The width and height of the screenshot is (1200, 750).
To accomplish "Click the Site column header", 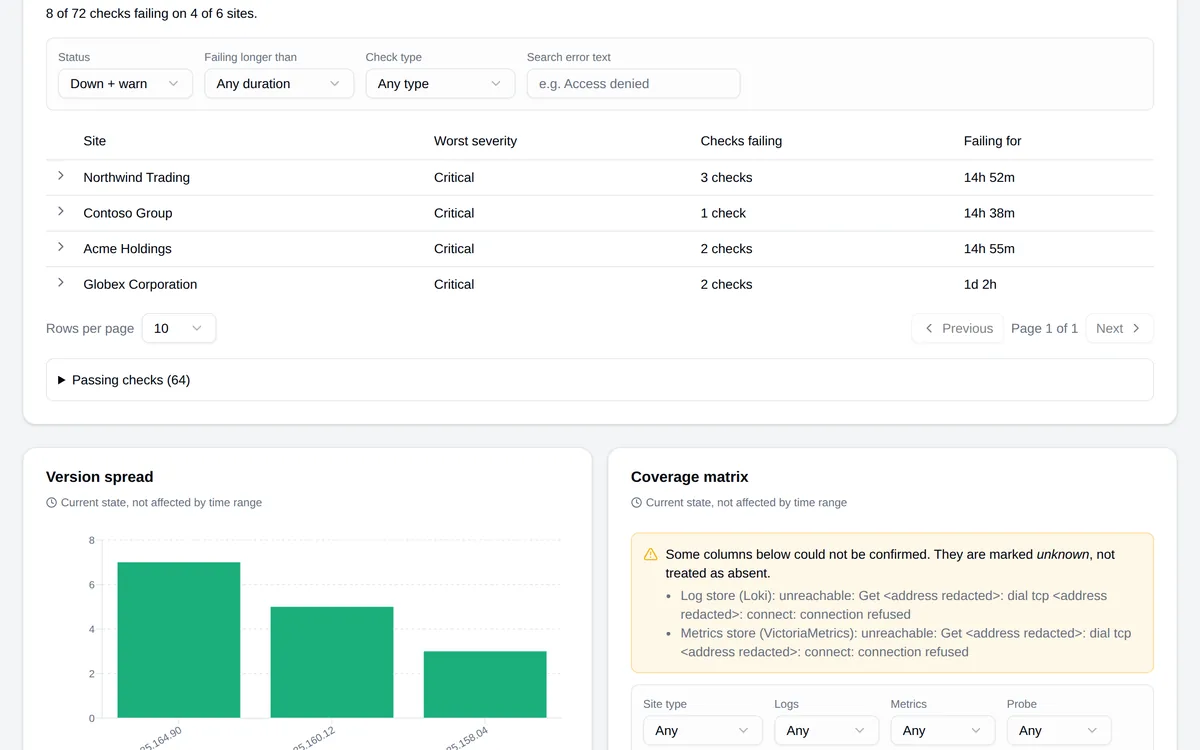I will (95, 141).
